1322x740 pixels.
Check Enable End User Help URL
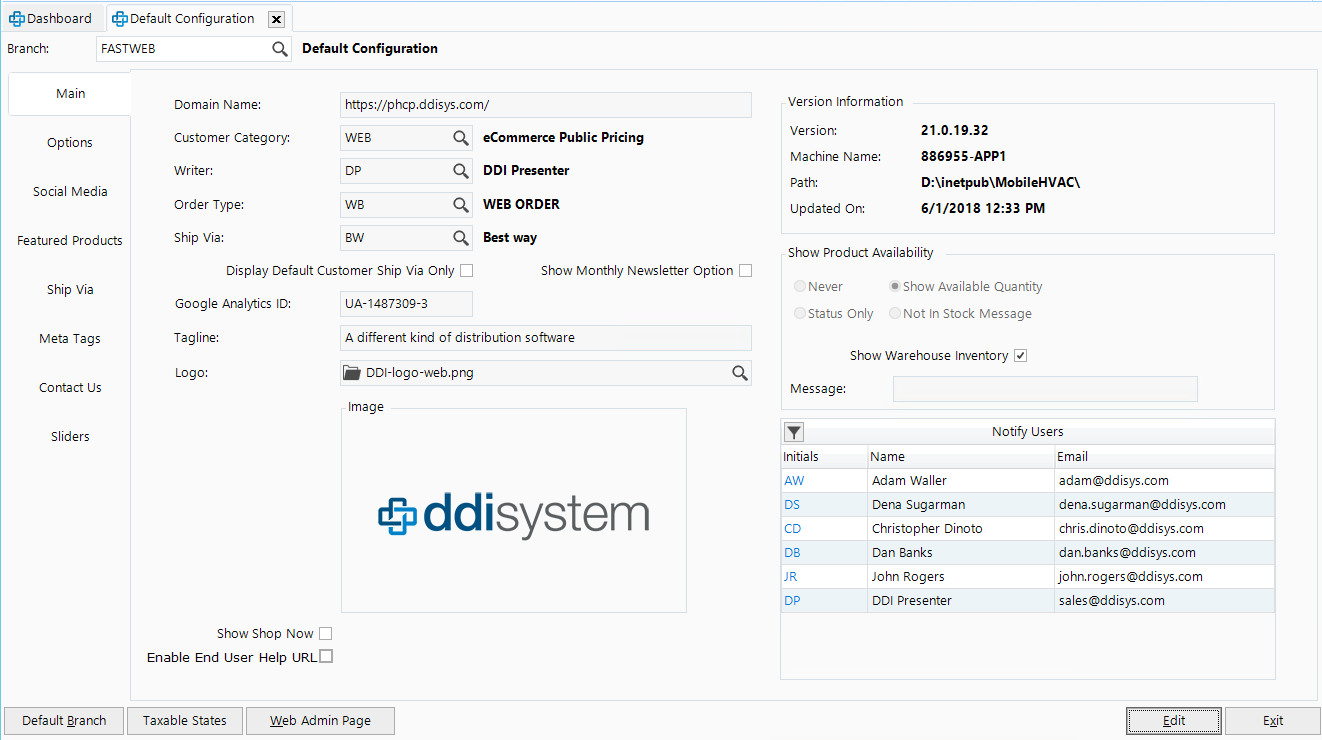(x=326, y=656)
